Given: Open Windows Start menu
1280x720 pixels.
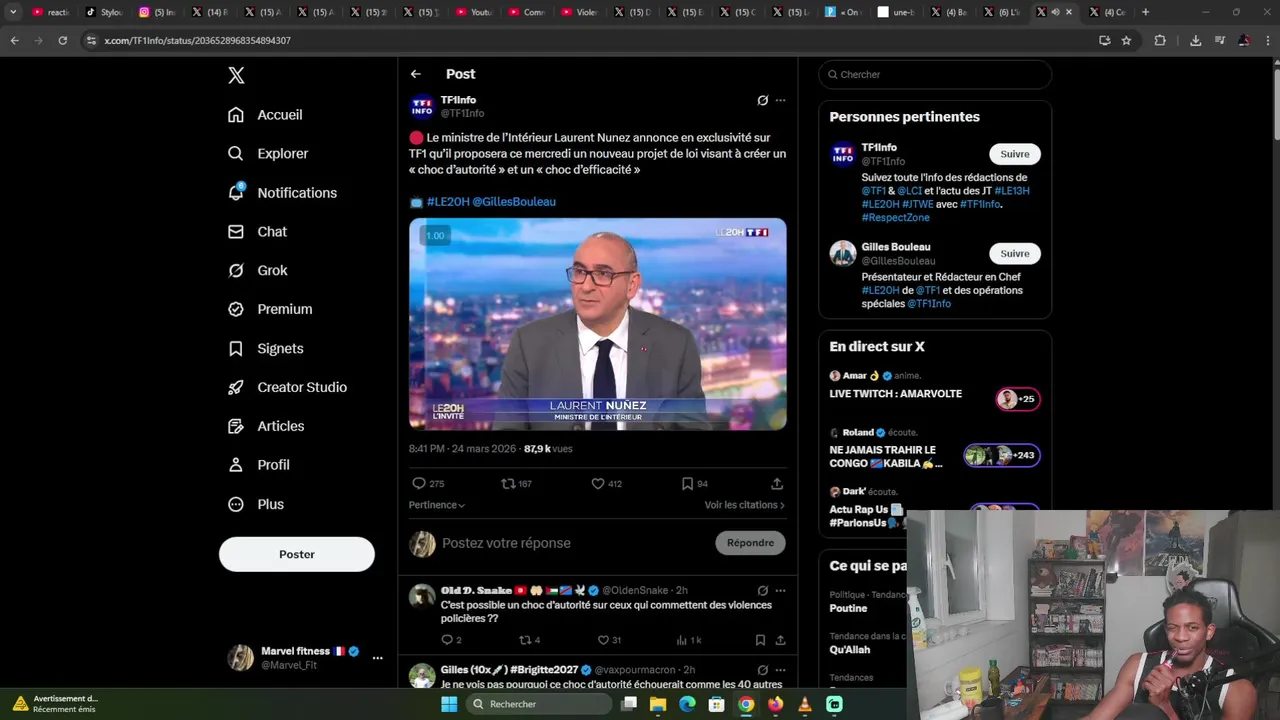Looking at the screenshot, I should click(449, 704).
